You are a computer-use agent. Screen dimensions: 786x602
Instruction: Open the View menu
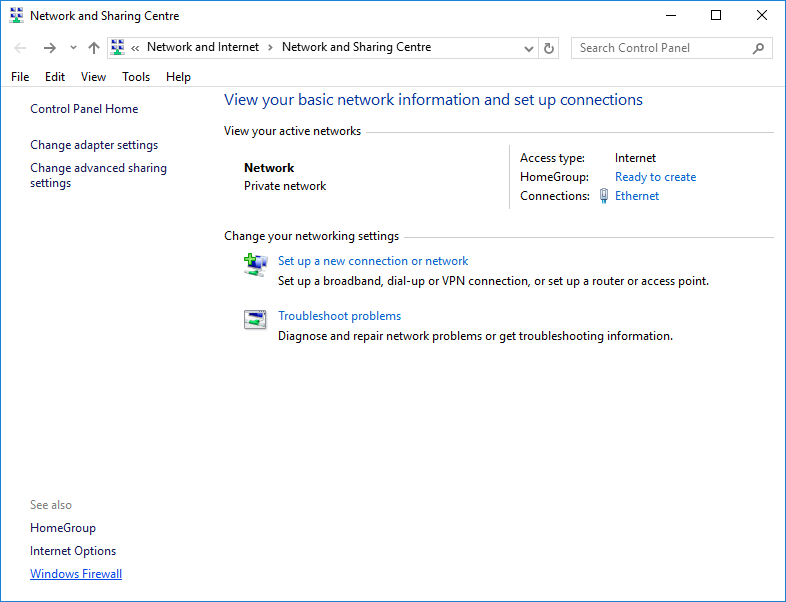[x=93, y=77]
